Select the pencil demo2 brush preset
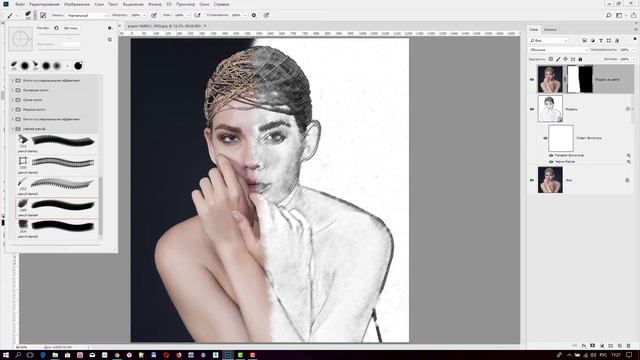640x360 pixels. point(57,165)
